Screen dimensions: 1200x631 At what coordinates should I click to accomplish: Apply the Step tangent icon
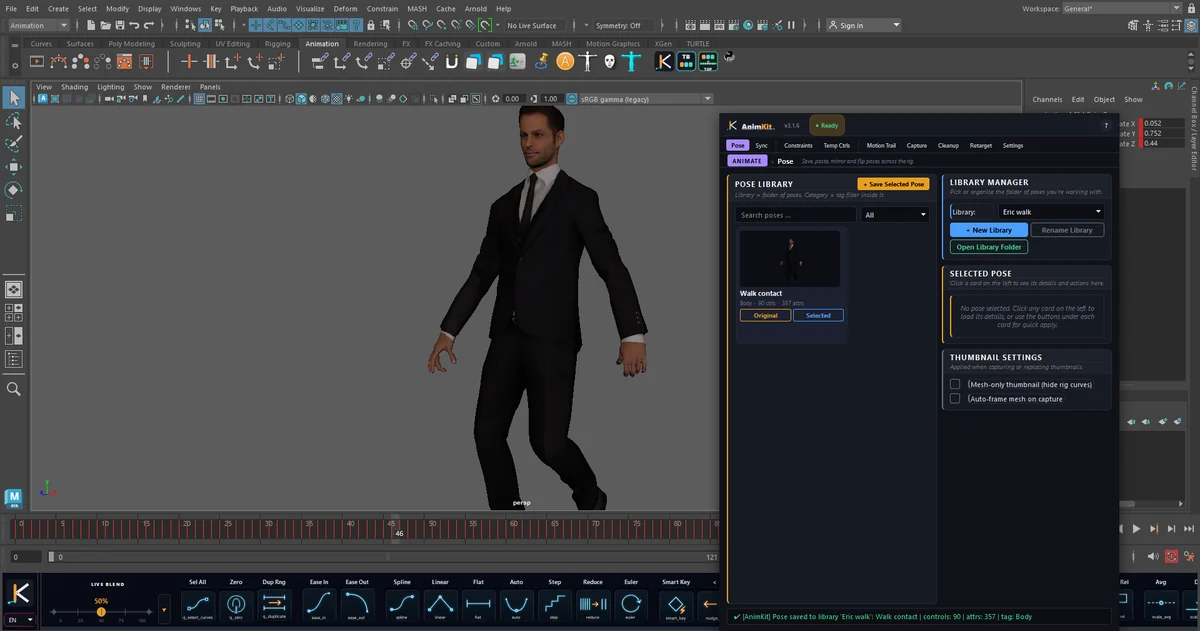pos(554,604)
